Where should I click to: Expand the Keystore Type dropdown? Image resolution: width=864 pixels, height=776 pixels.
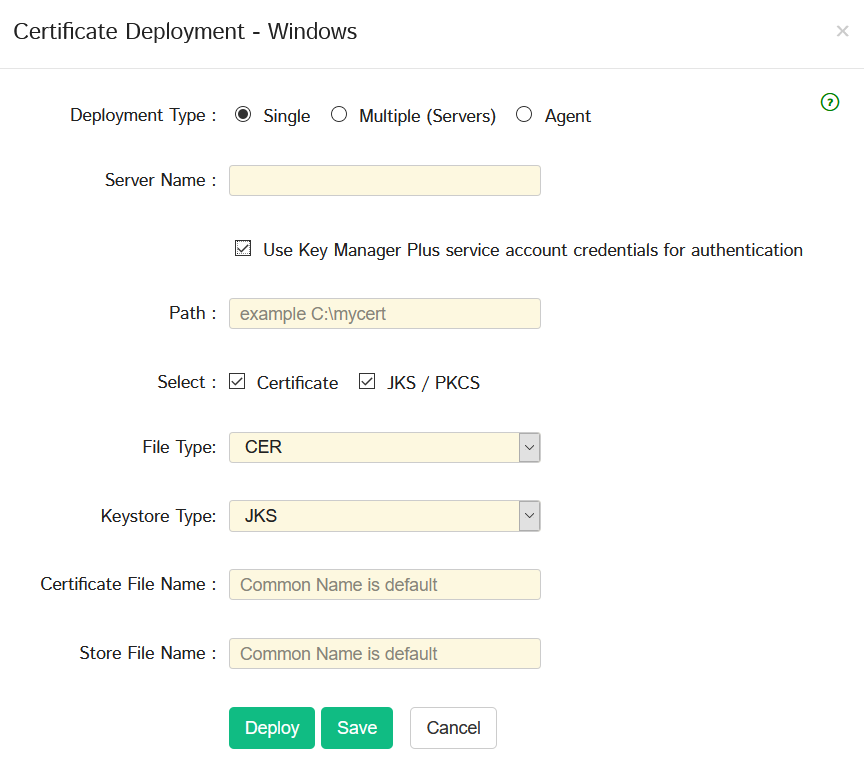tap(384, 516)
